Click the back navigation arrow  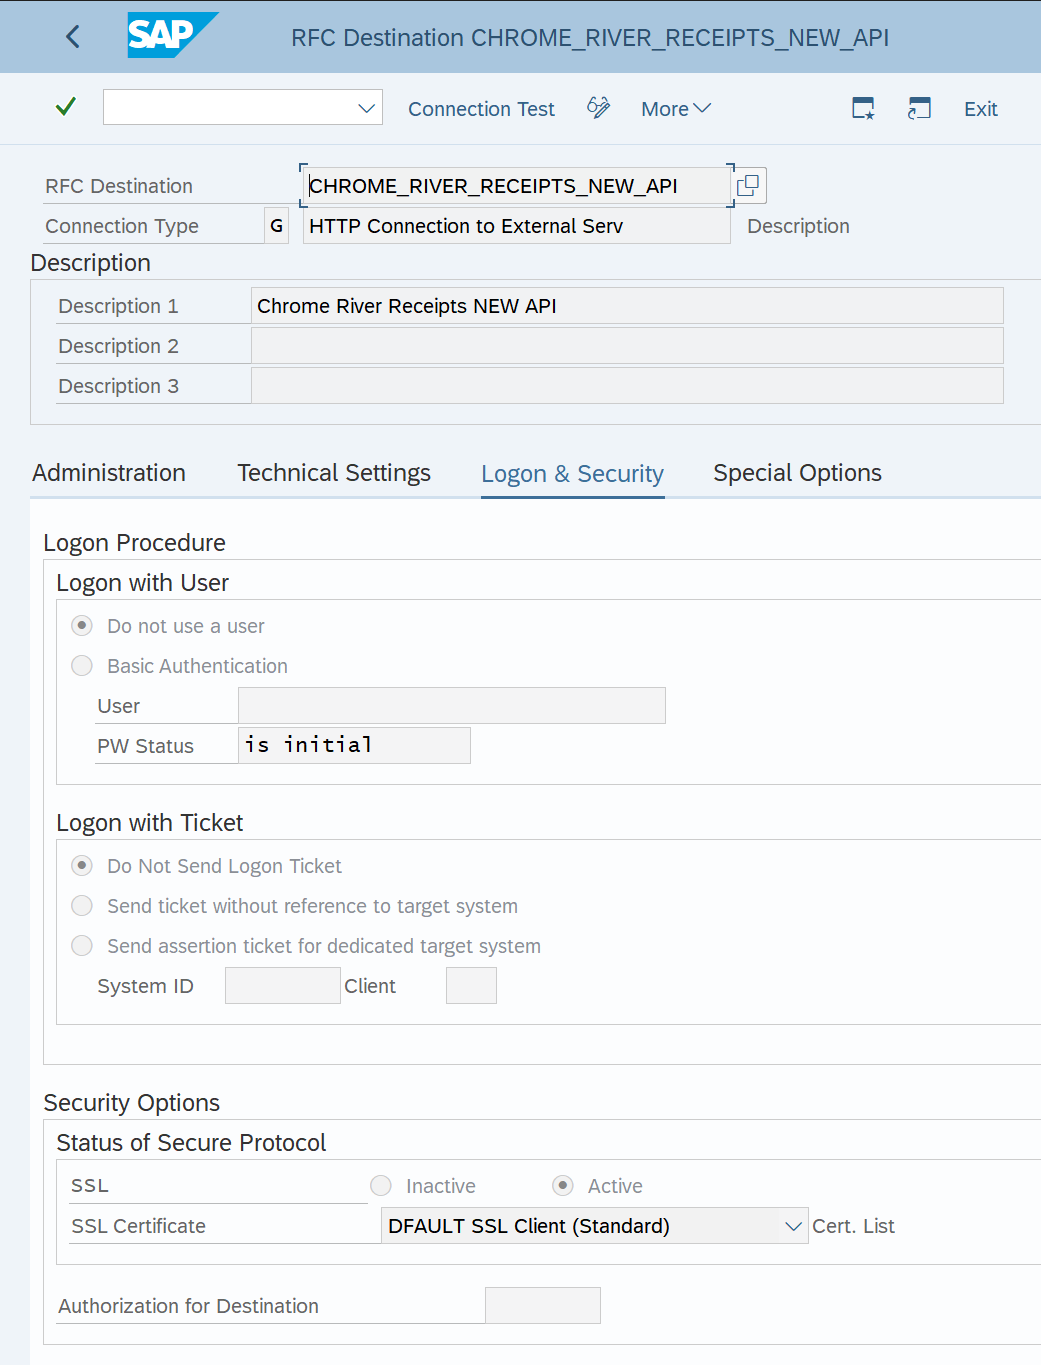(71, 36)
